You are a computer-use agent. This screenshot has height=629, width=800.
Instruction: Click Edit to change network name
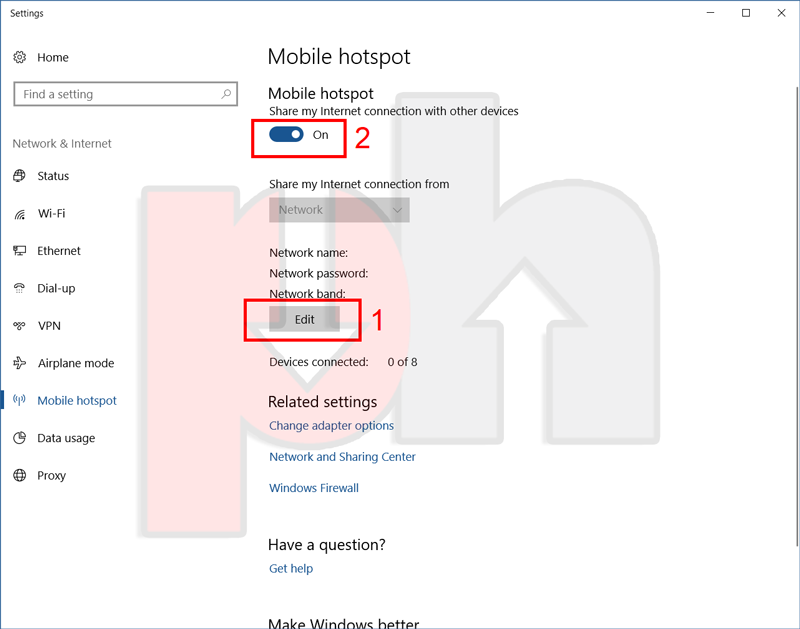click(x=304, y=319)
